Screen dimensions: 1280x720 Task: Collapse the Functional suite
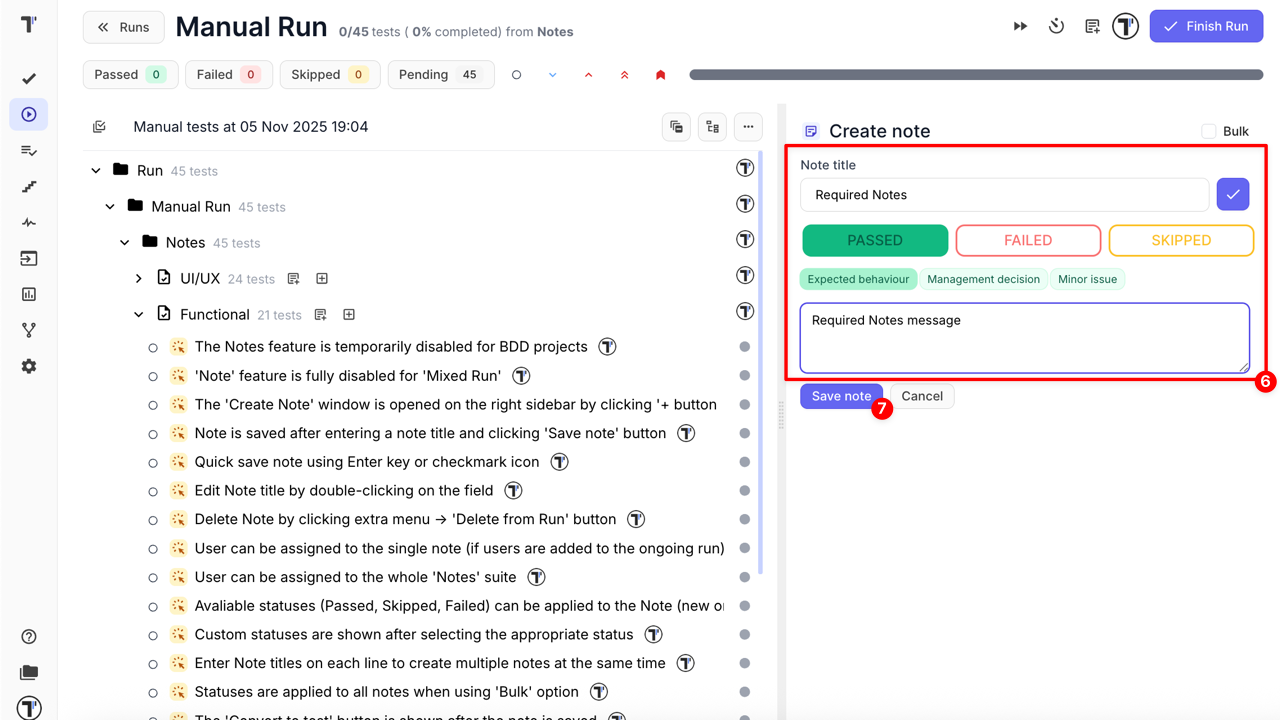coord(139,315)
